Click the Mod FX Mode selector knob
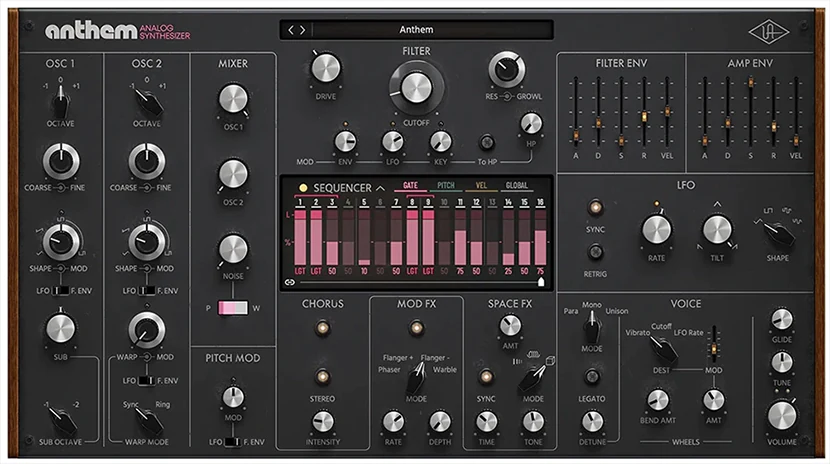This screenshot has width=830, height=464. click(416, 377)
